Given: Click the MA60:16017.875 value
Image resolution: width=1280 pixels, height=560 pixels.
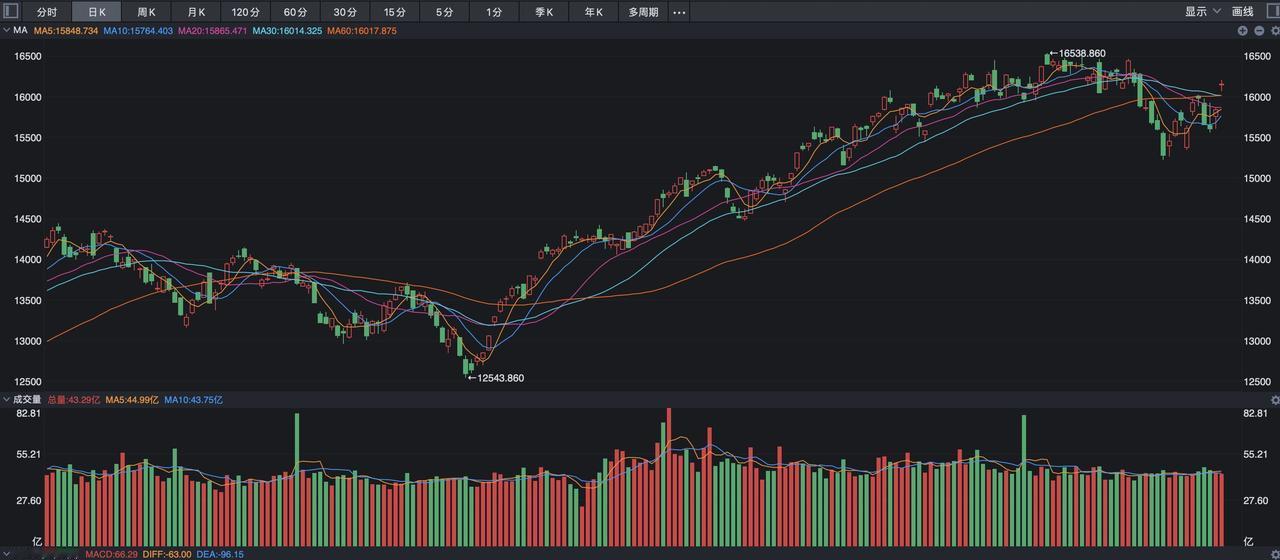Looking at the screenshot, I should click(362, 31).
